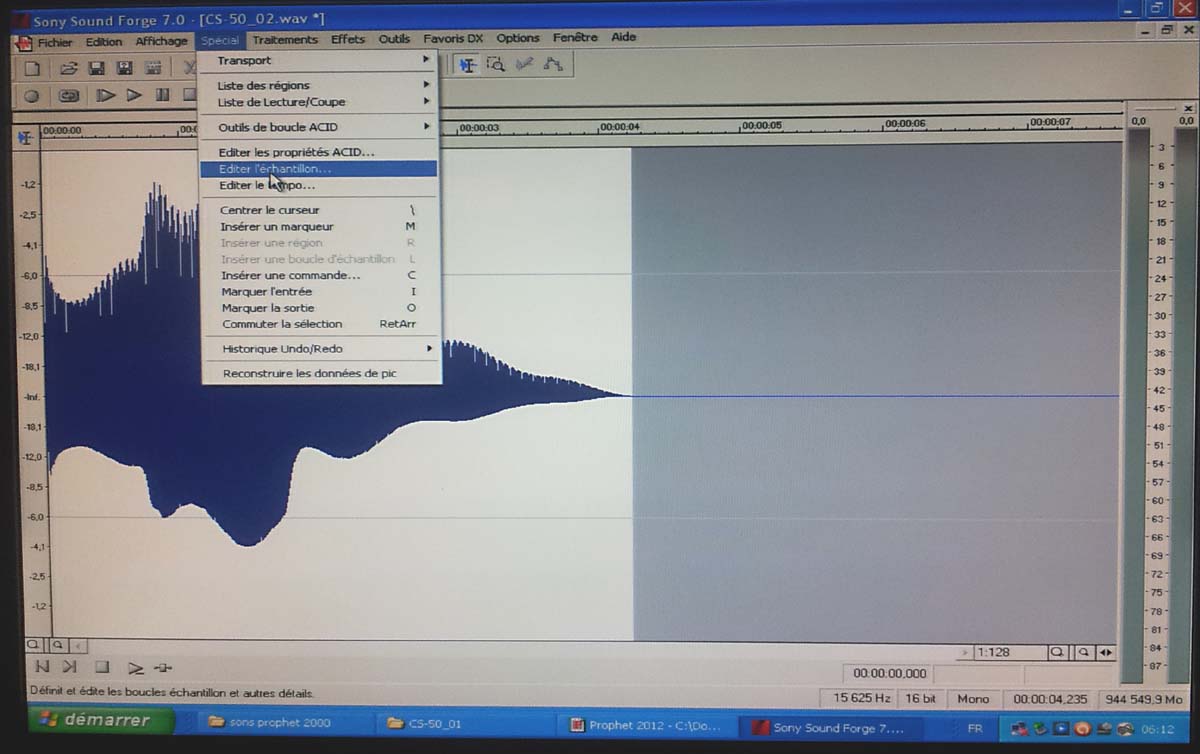Image resolution: width=1200 pixels, height=754 pixels.
Task: Open the Options menu
Action: 518,38
